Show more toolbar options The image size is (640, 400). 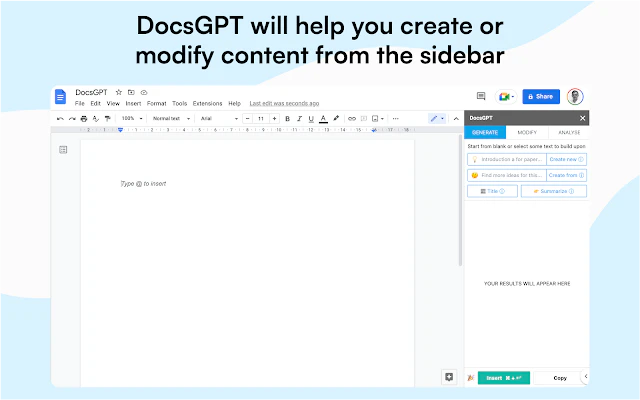396,119
